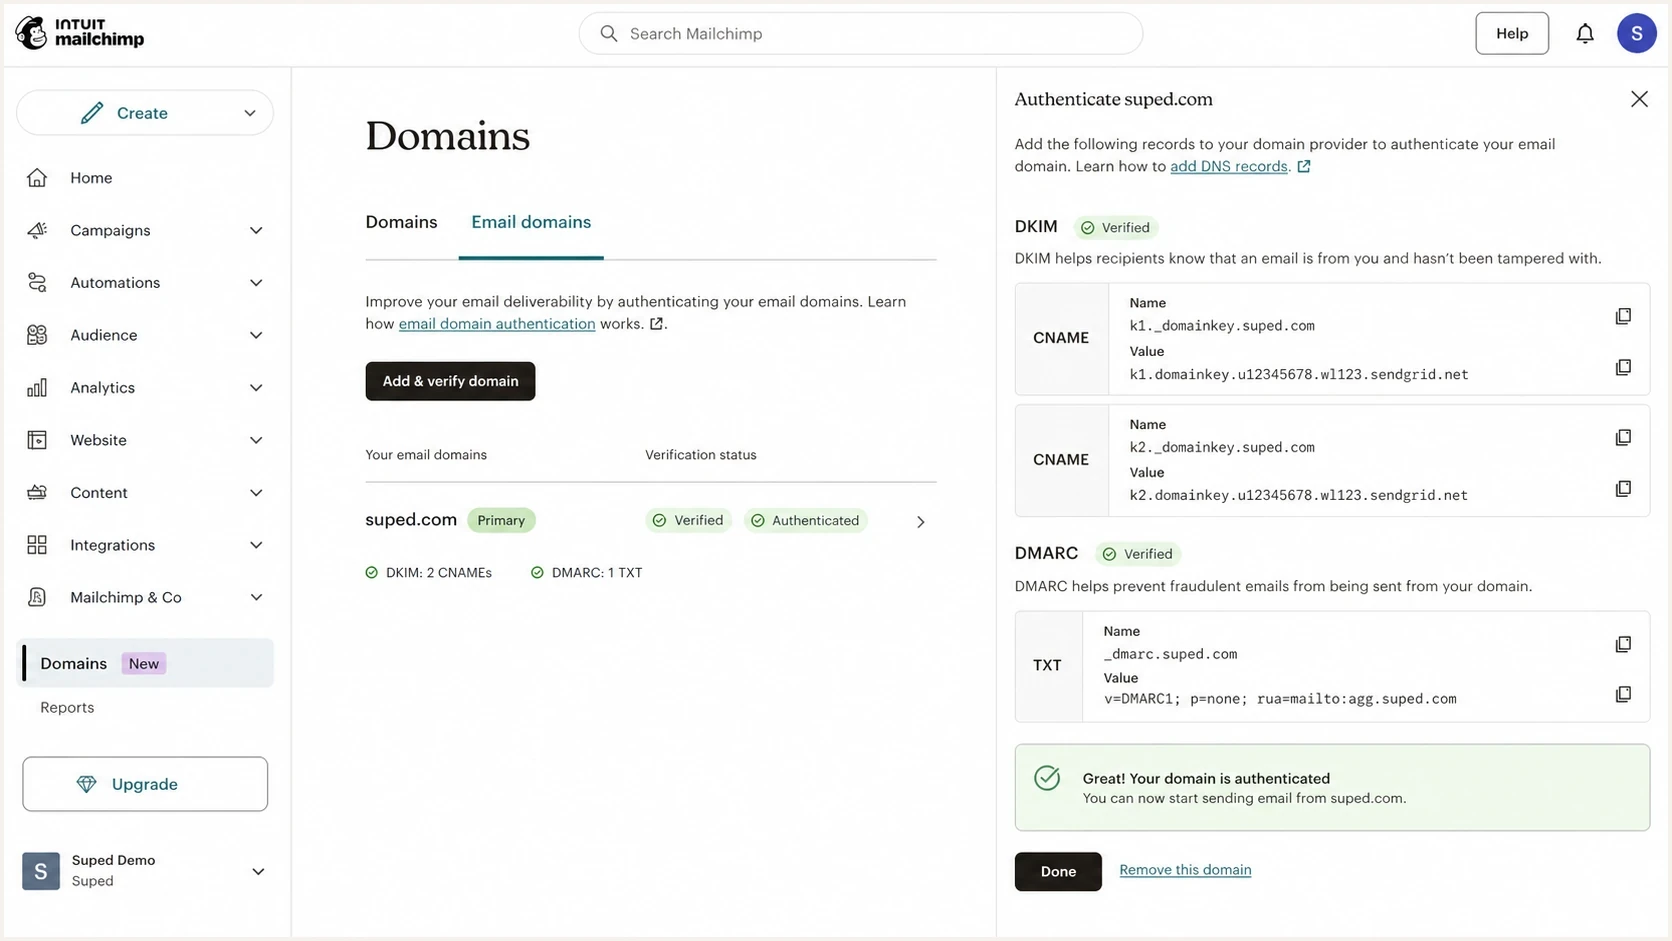This screenshot has width=1672, height=941.
Task: Open the Create dropdown arrow
Action: 250,113
